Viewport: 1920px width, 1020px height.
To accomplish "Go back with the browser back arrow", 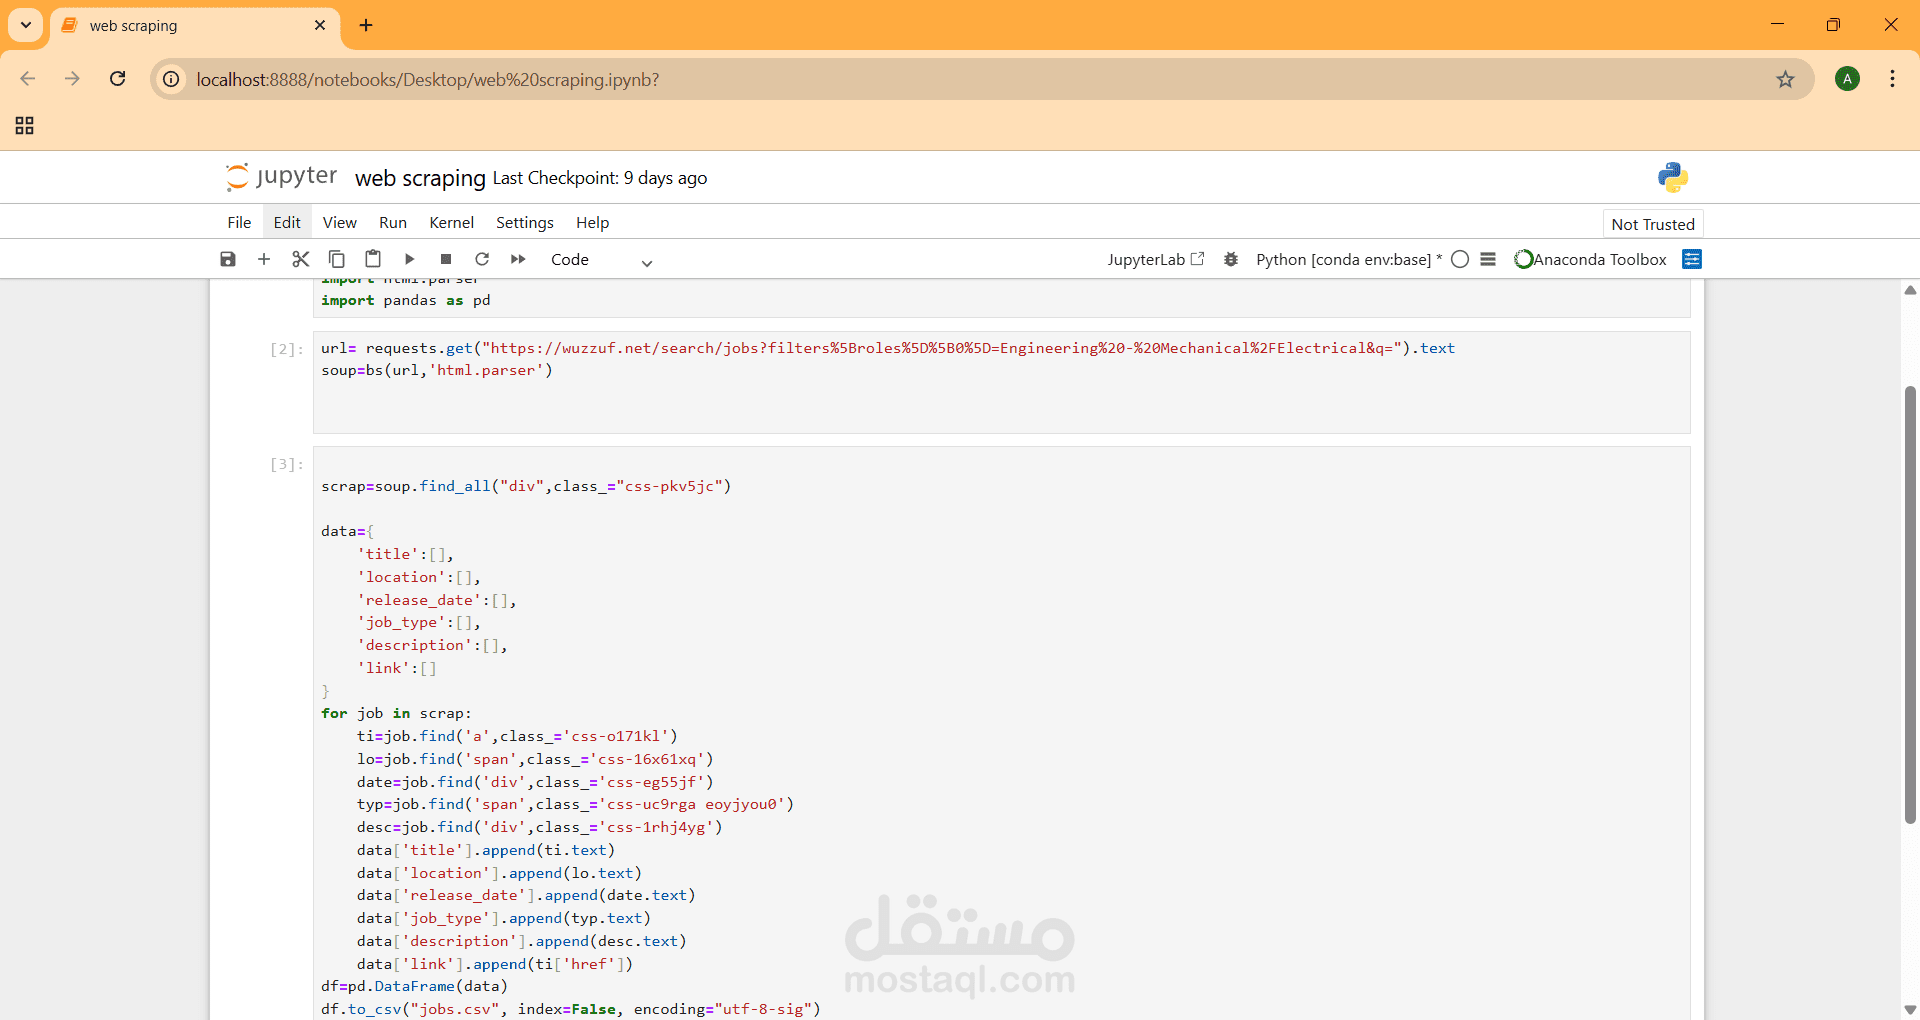I will point(28,79).
